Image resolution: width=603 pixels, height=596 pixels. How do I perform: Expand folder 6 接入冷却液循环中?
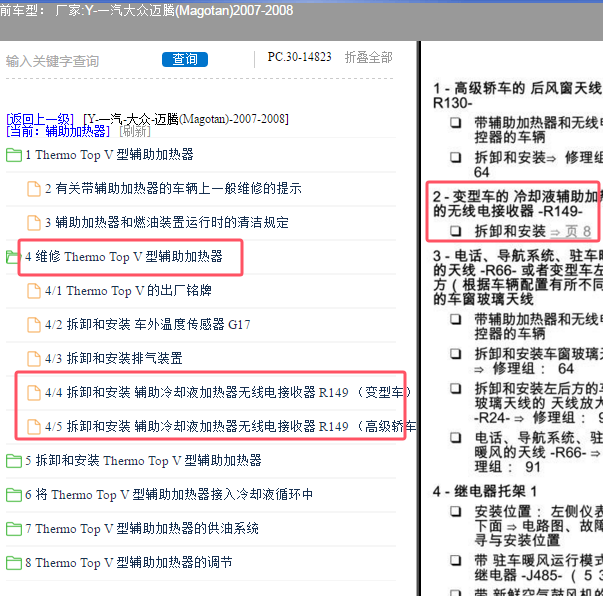(x=14, y=494)
